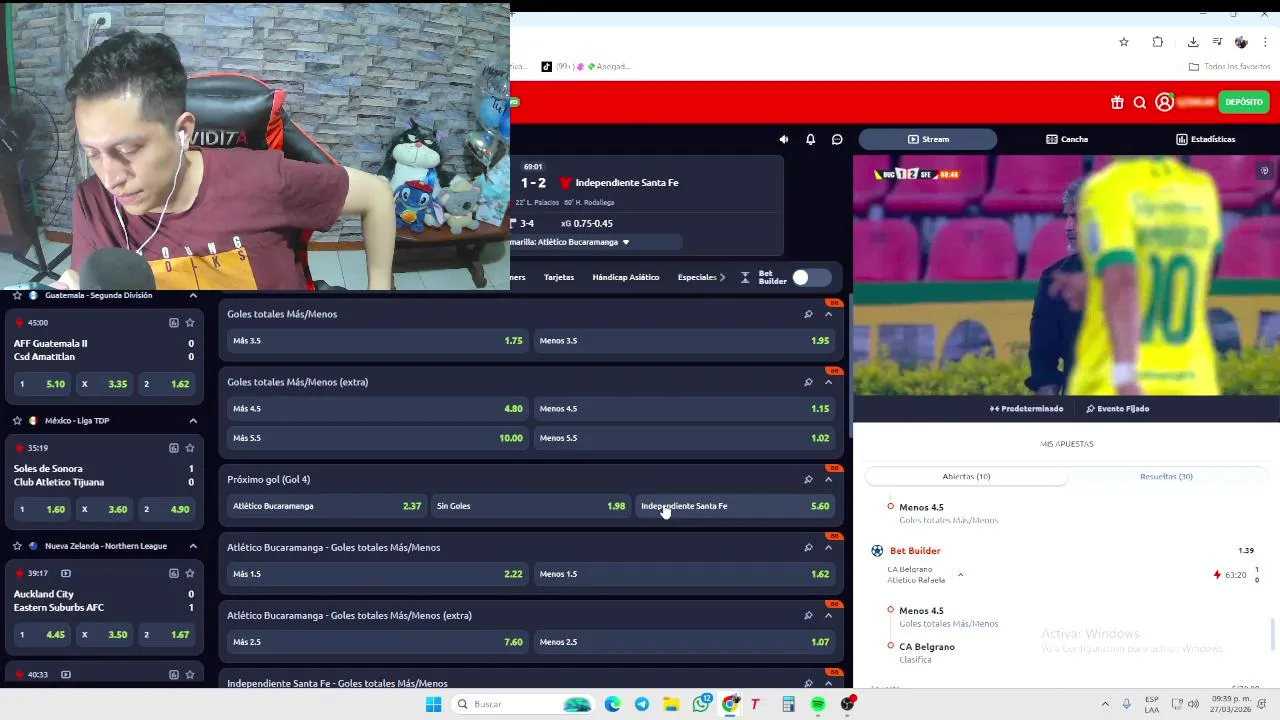Collapse Goles totales Más/Menos (extra) market

828,382
